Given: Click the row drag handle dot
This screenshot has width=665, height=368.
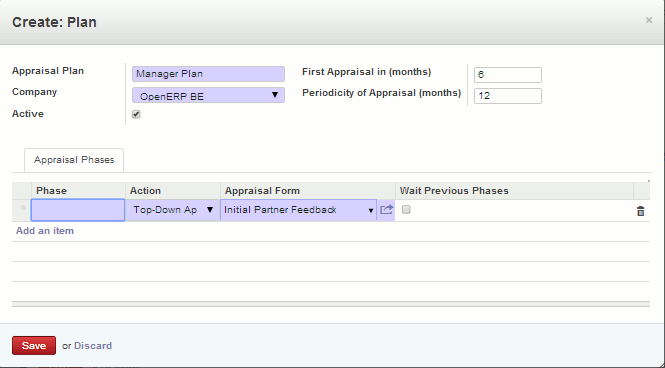Looking at the screenshot, I should (23, 208).
